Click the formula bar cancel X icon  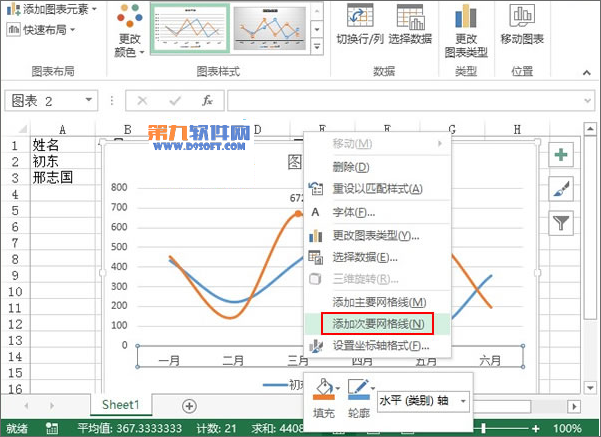[142, 100]
